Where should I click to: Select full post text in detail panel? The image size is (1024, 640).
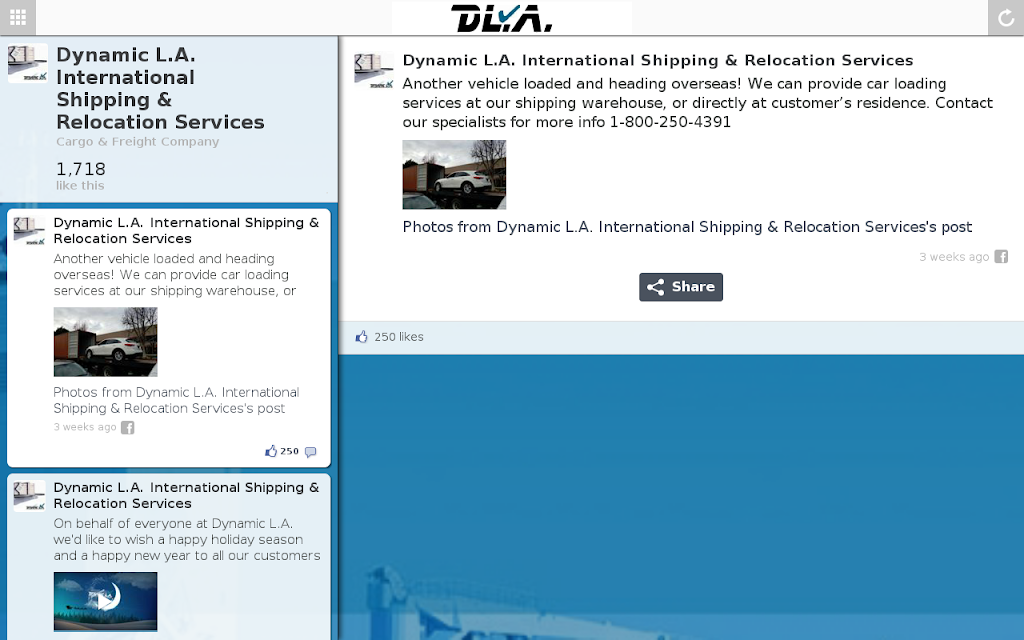click(697, 103)
